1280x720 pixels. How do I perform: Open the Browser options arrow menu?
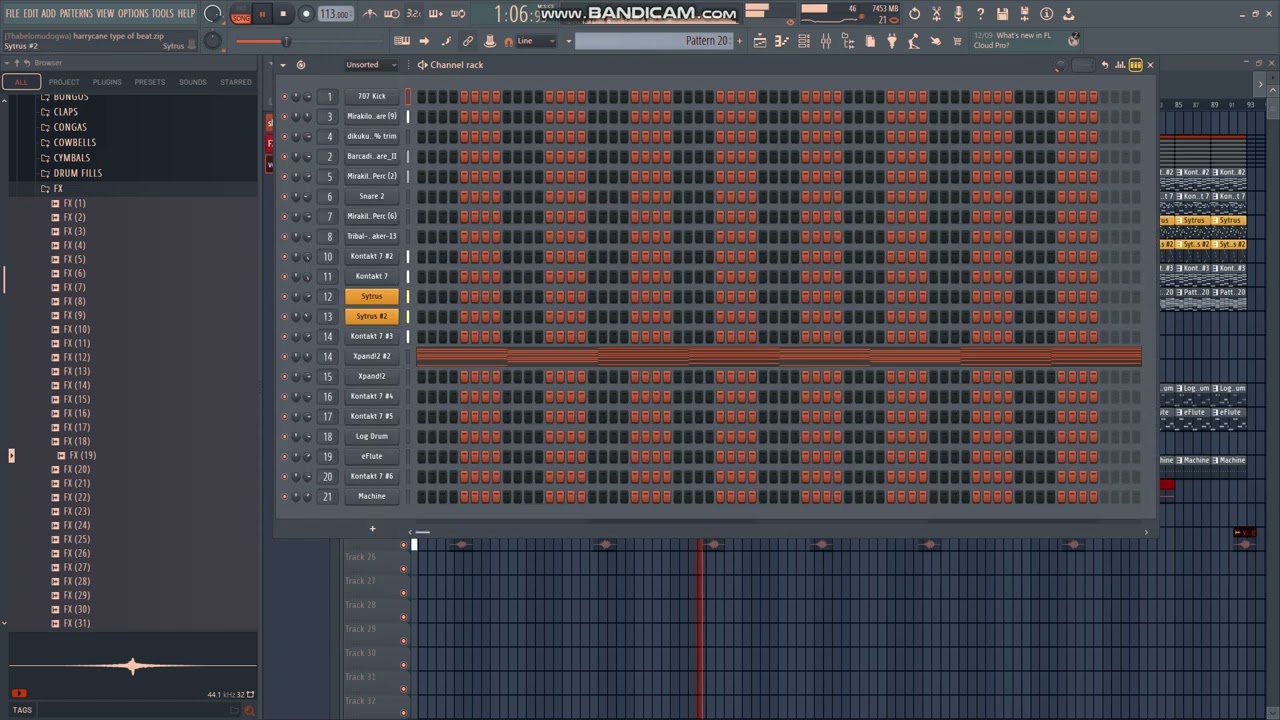[x=7, y=63]
